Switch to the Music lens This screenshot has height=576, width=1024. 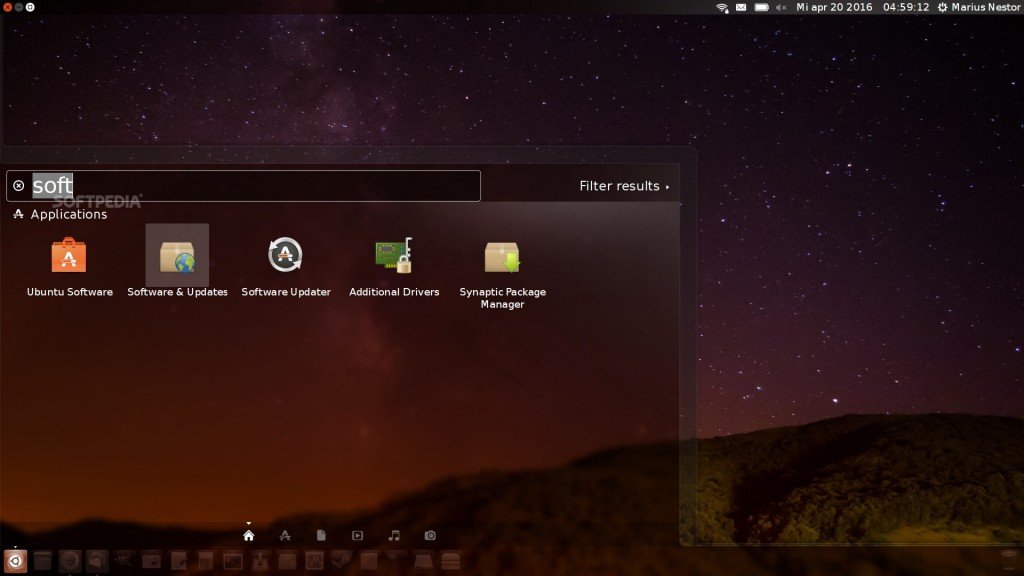point(394,535)
